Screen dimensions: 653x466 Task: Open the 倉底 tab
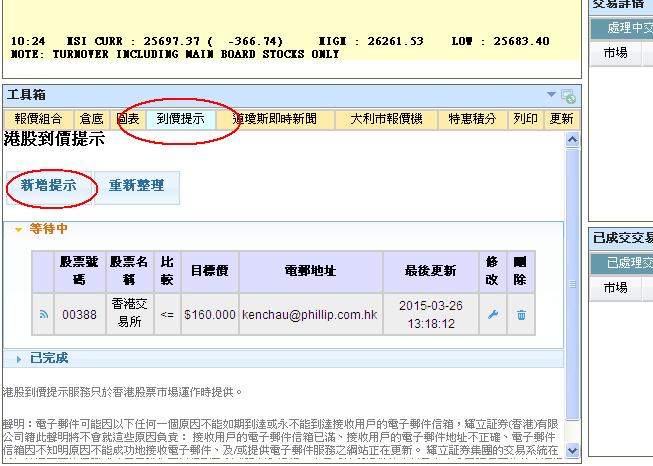point(91,119)
